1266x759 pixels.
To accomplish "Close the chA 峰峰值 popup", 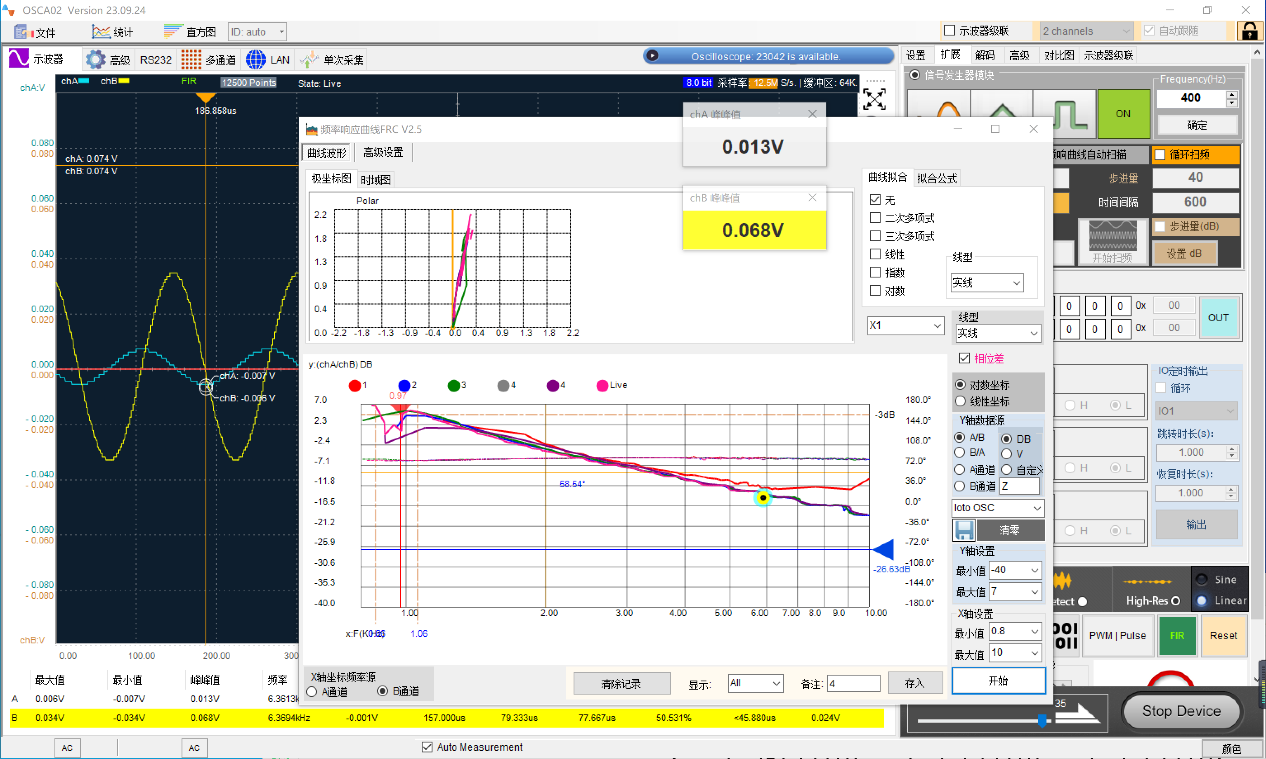I will [x=812, y=114].
